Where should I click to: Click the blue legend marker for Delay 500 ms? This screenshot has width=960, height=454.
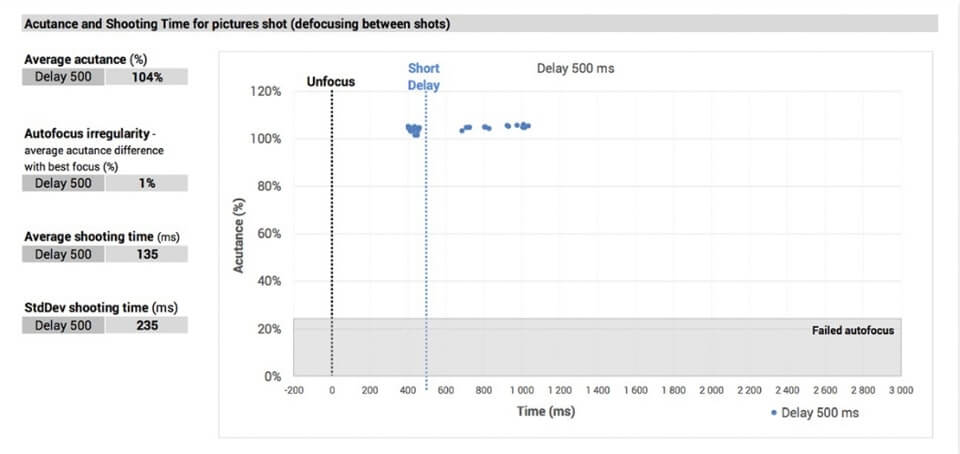[773, 412]
